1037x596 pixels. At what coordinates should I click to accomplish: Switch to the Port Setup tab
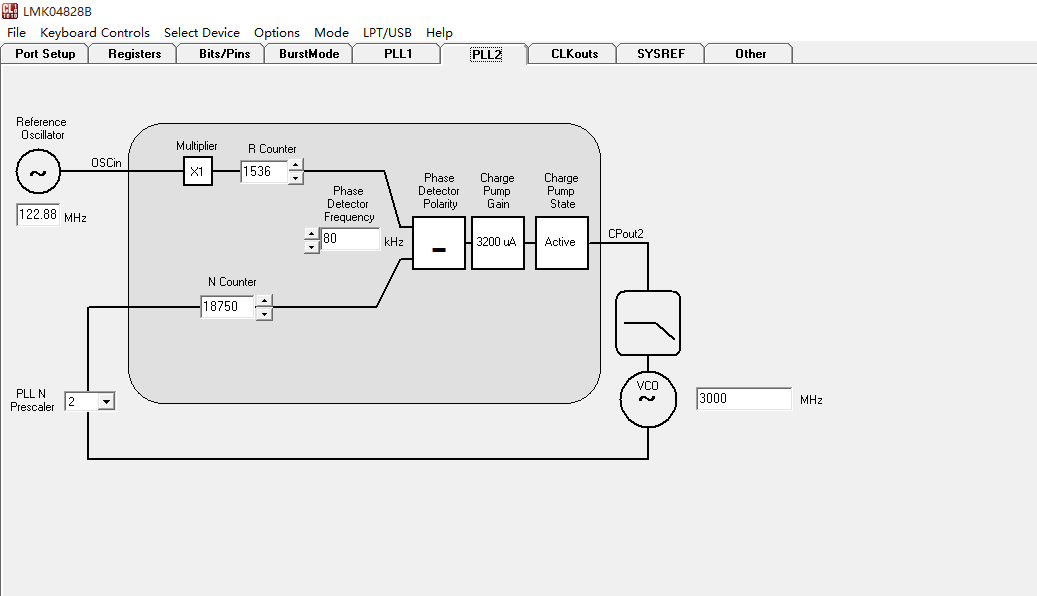coord(45,54)
